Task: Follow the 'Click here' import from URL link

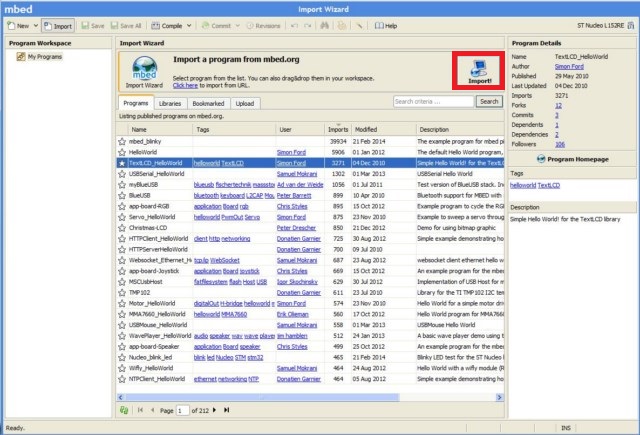Action: pyautogui.click(x=185, y=85)
